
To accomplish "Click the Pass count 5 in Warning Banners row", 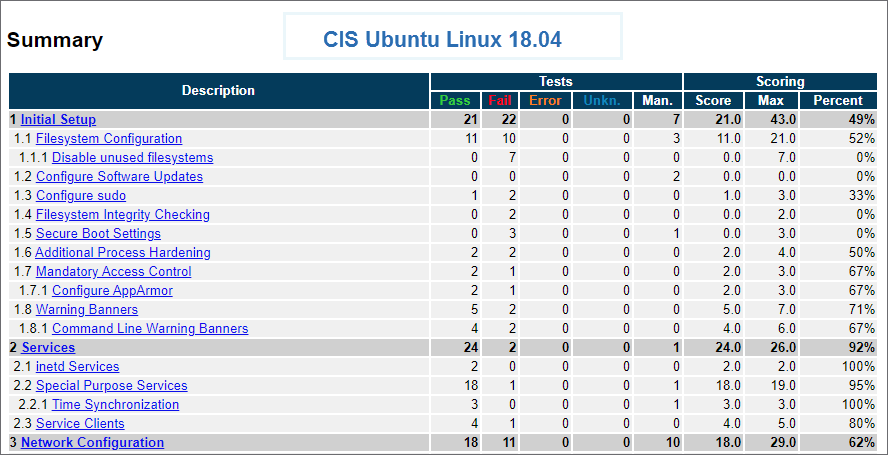I will 474,309.
